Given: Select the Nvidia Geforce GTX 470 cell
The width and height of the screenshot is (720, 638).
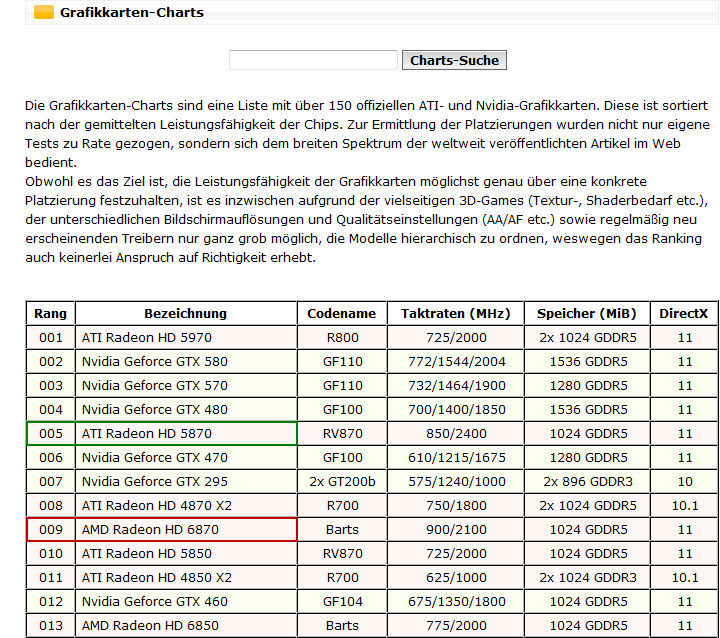Looking at the screenshot, I should coord(186,457).
